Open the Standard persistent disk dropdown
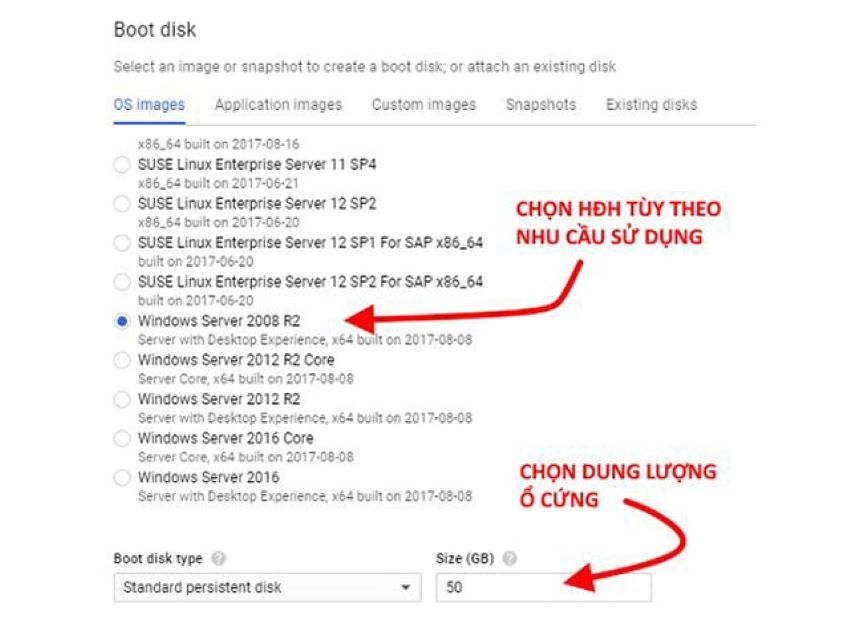Image resolution: width=850 pixels, height=638 pixels. 267,587
